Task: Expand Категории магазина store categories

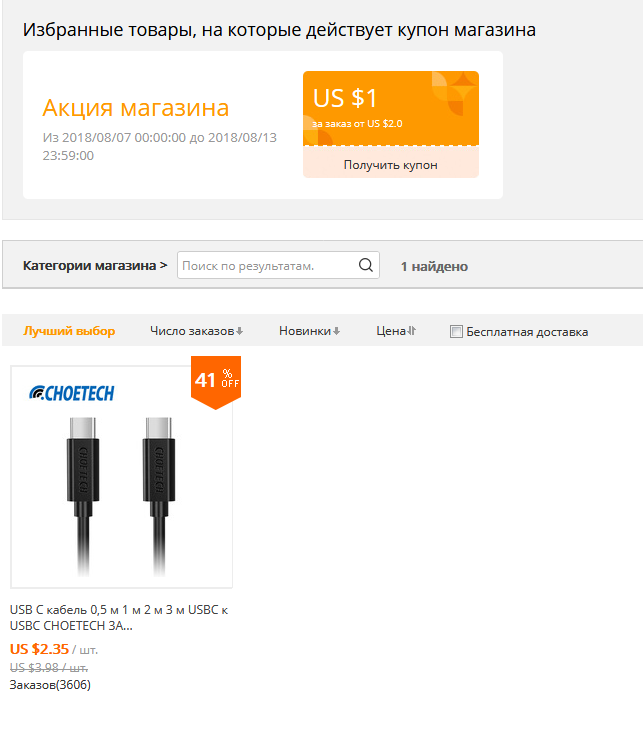Action: pyautogui.click(x=95, y=265)
